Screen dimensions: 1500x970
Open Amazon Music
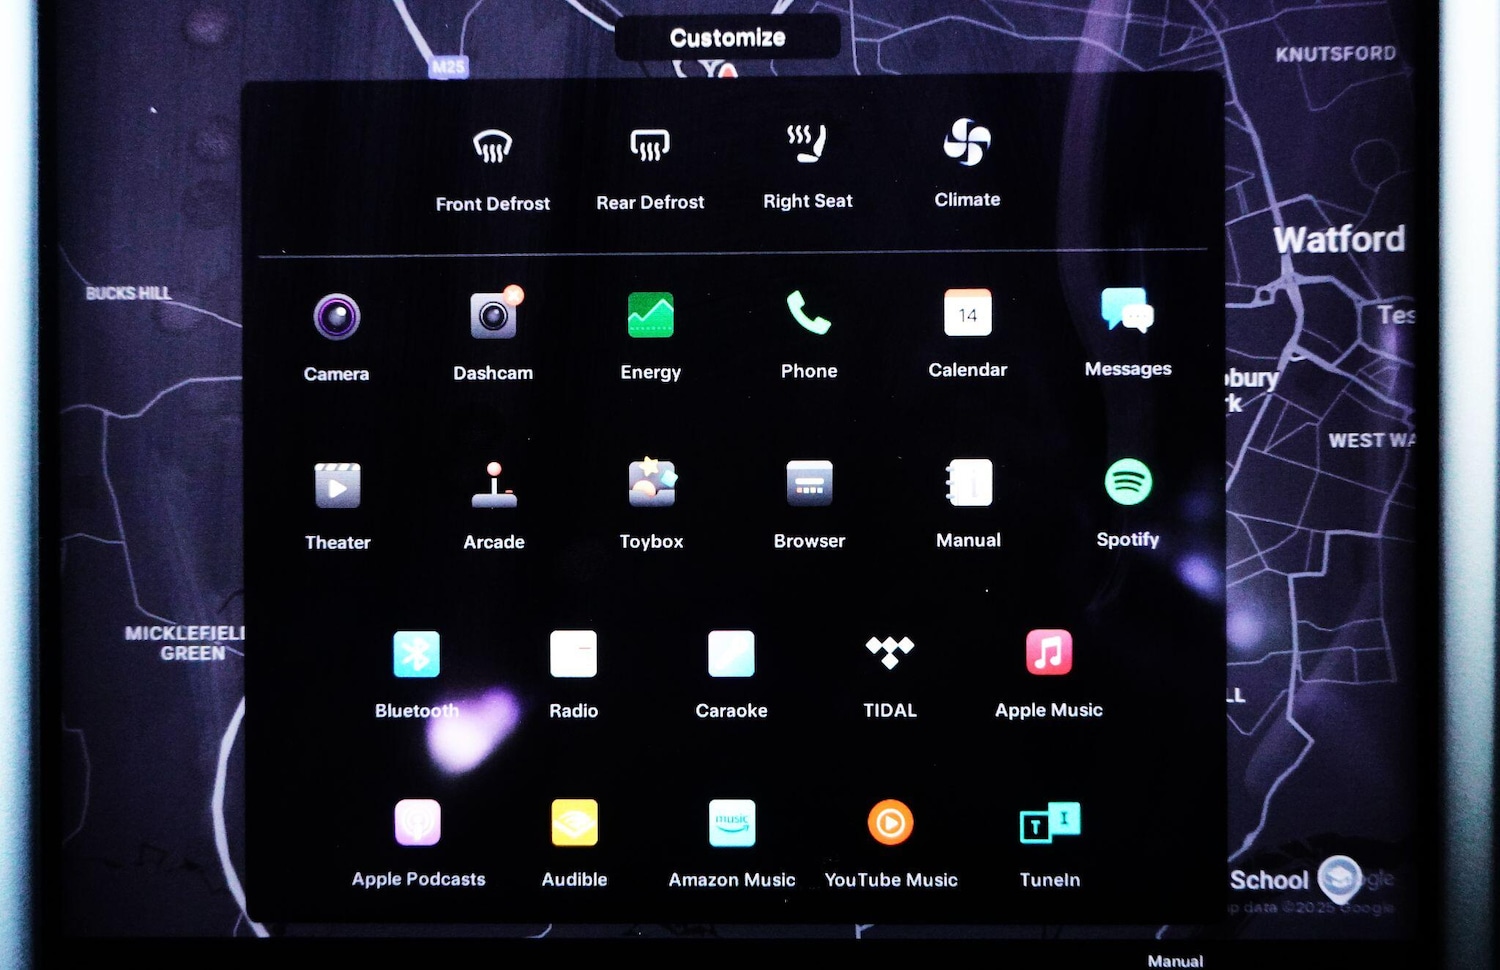(732, 823)
